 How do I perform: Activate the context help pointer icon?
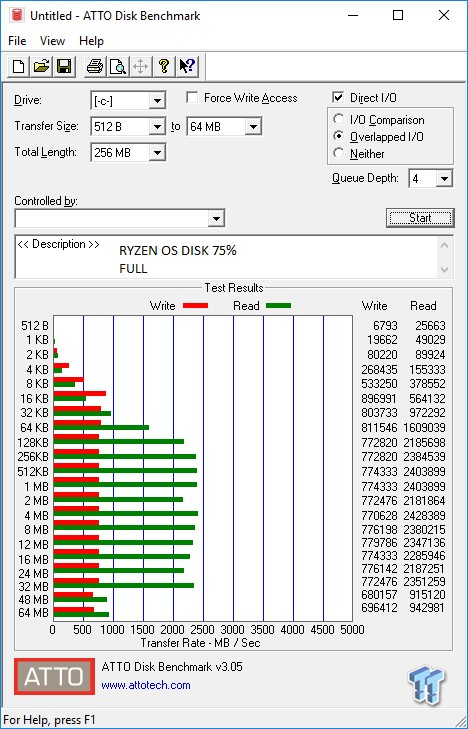pyautogui.click(x=187, y=66)
